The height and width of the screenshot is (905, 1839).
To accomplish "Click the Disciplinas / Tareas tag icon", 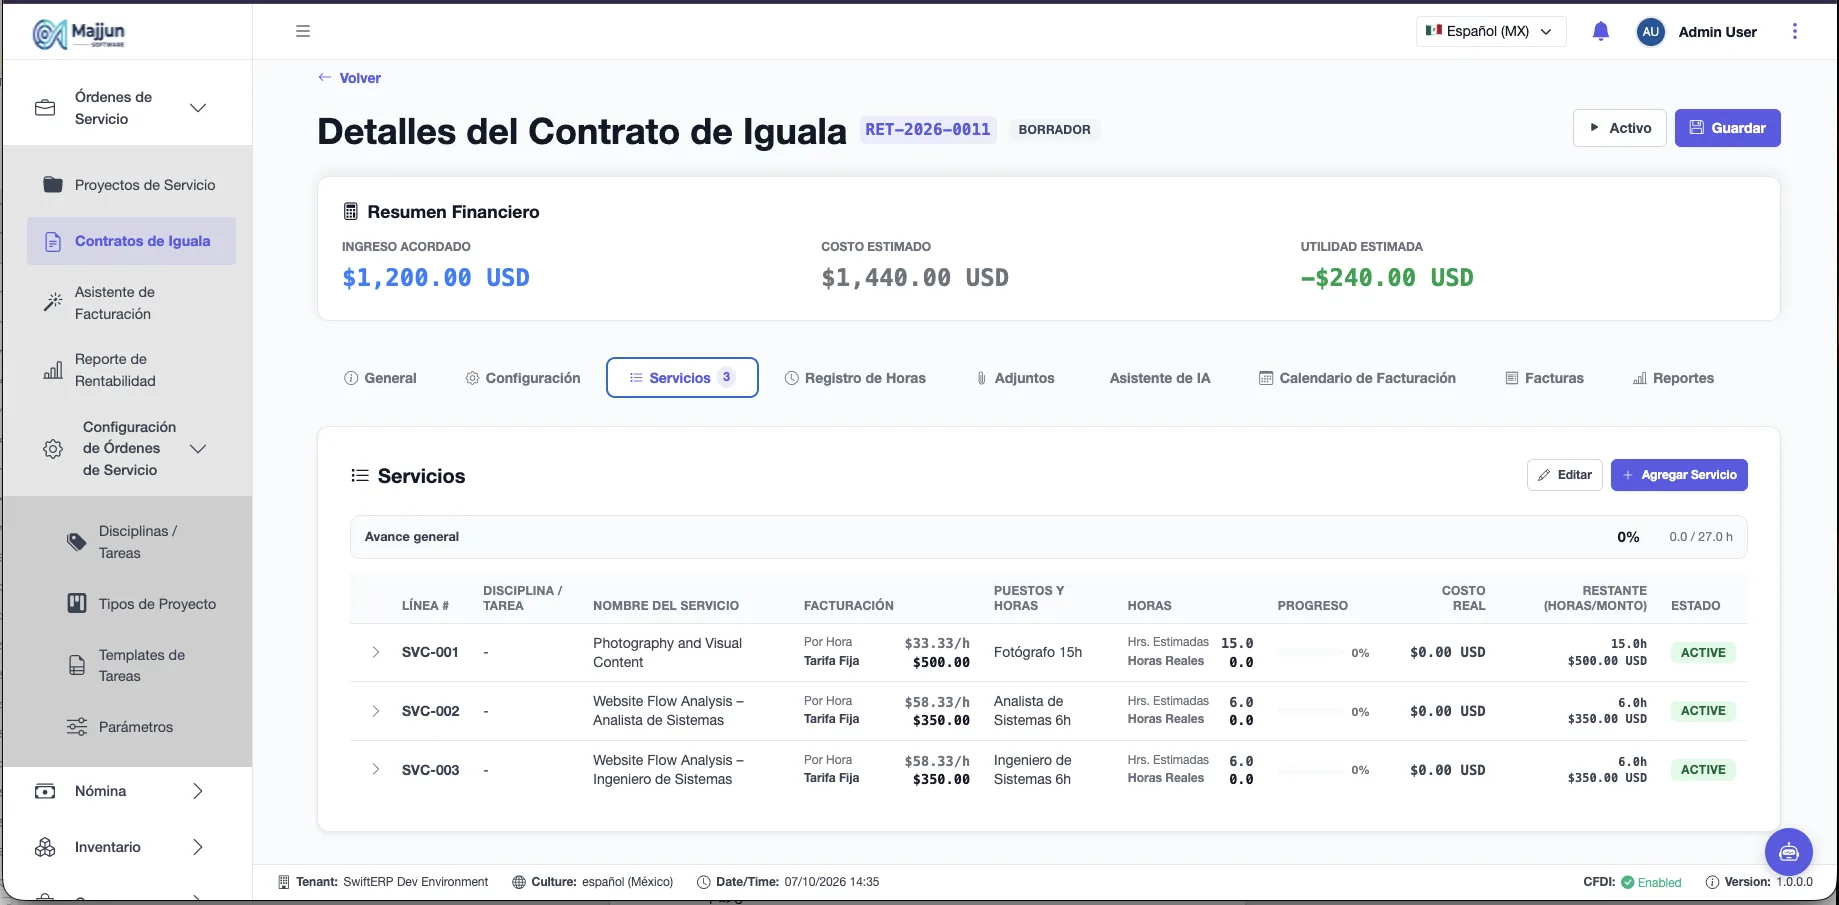I will [x=77, y=542].
